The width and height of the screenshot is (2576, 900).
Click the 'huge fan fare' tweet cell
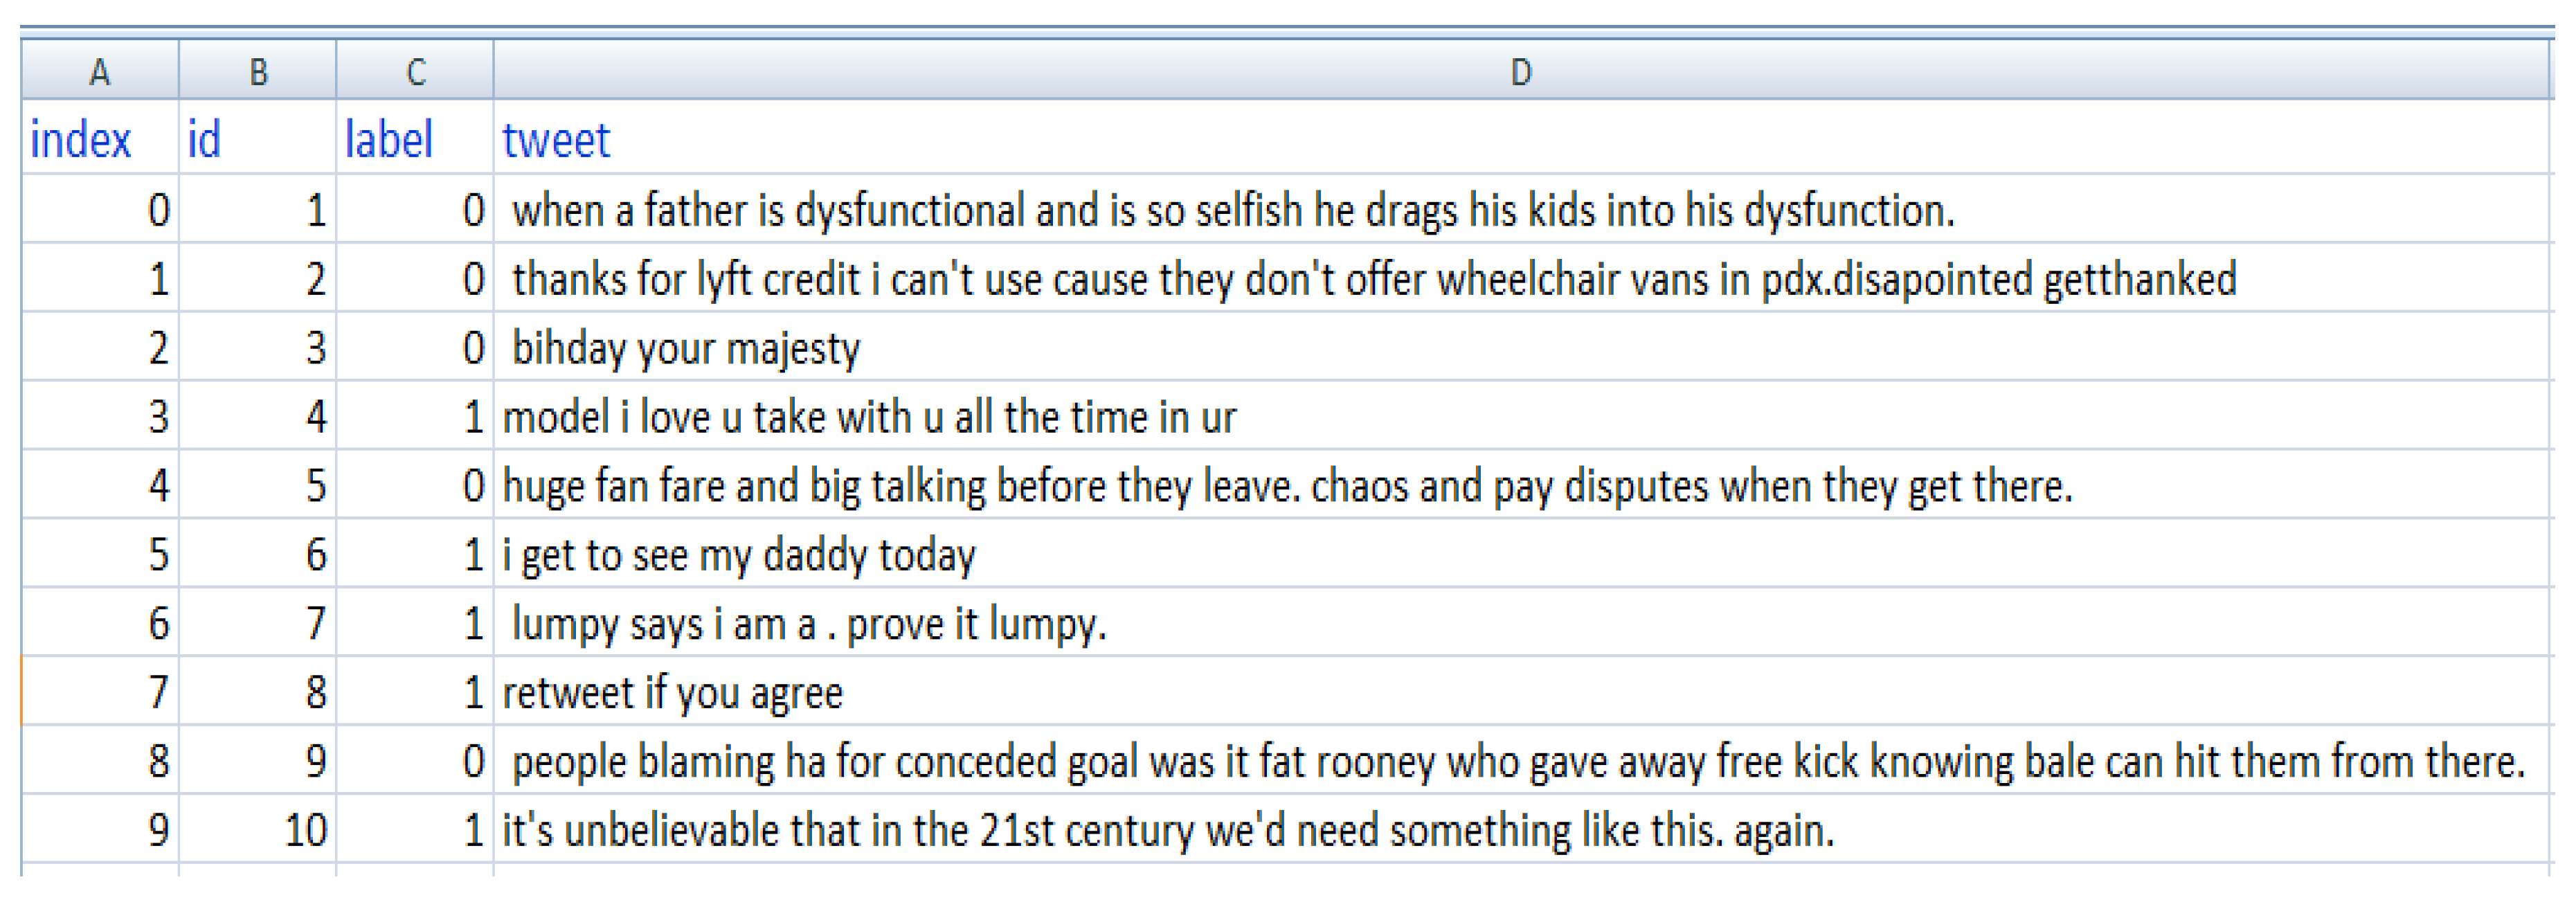(x=1287, y=486)
